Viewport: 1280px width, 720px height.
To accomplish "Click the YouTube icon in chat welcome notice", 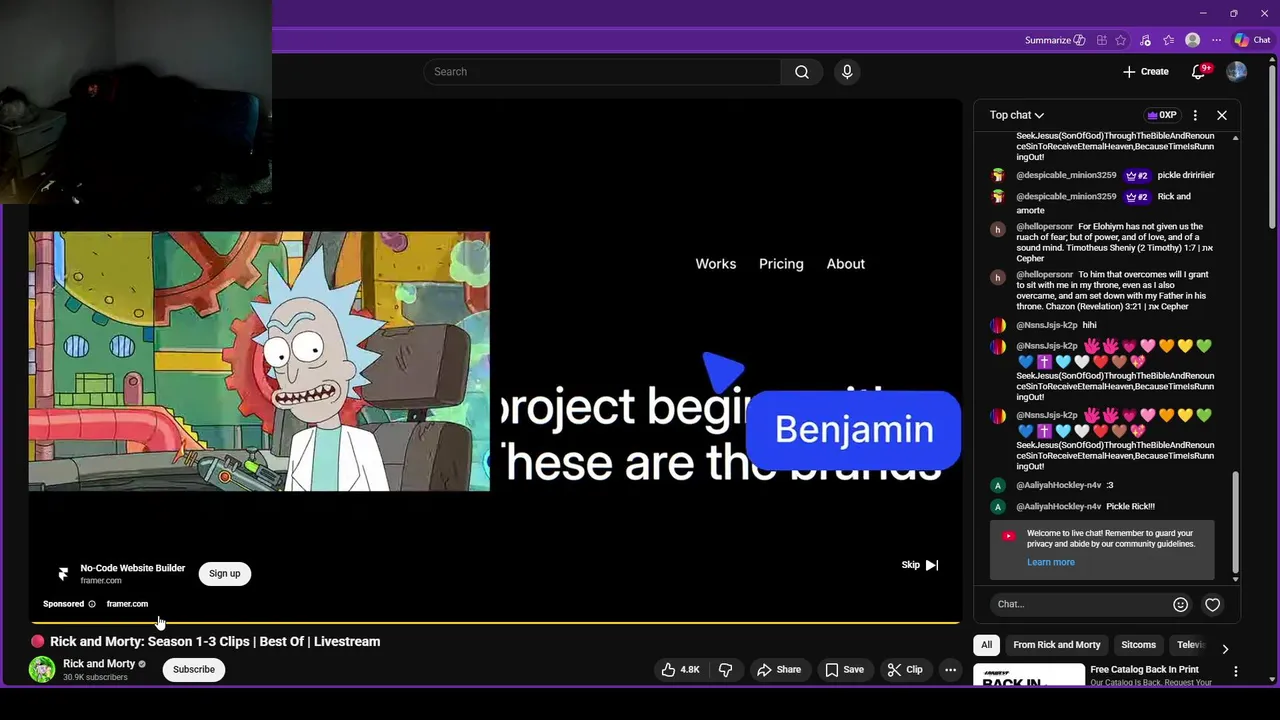I will [1008, 536].
